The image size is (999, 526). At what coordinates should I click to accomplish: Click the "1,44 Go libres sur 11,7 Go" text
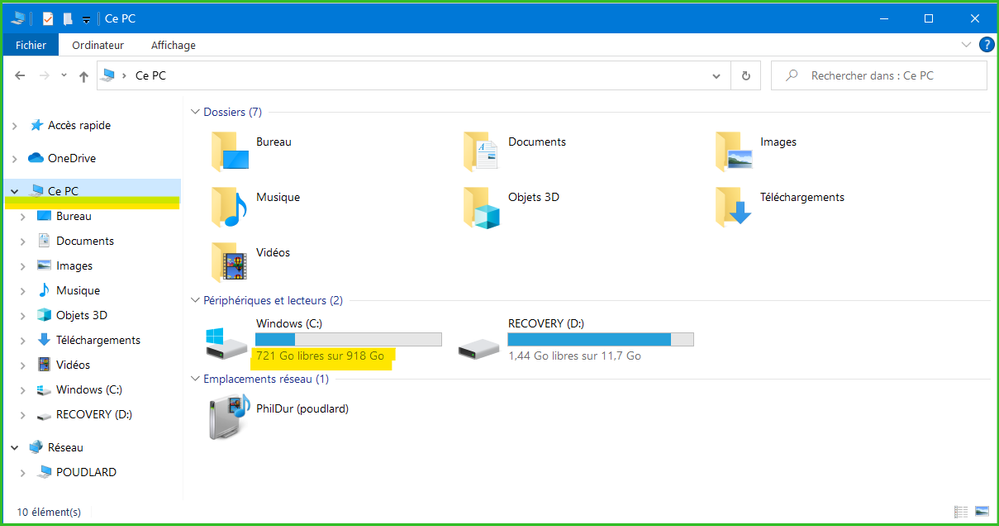575,356
